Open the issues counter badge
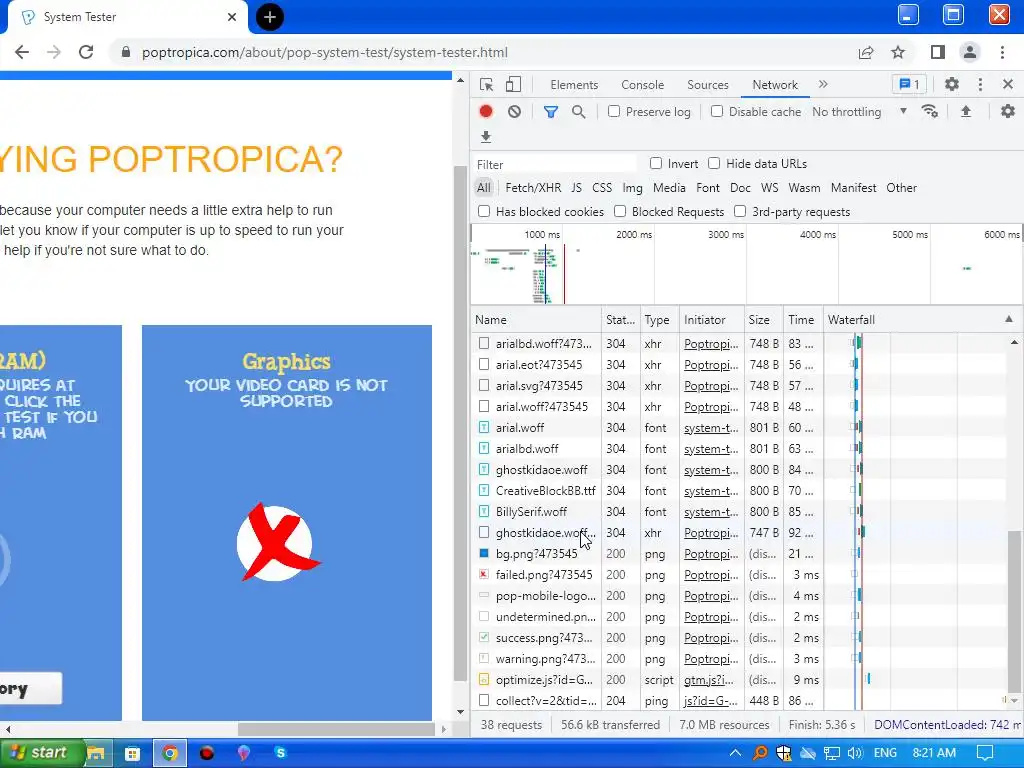 909,84
